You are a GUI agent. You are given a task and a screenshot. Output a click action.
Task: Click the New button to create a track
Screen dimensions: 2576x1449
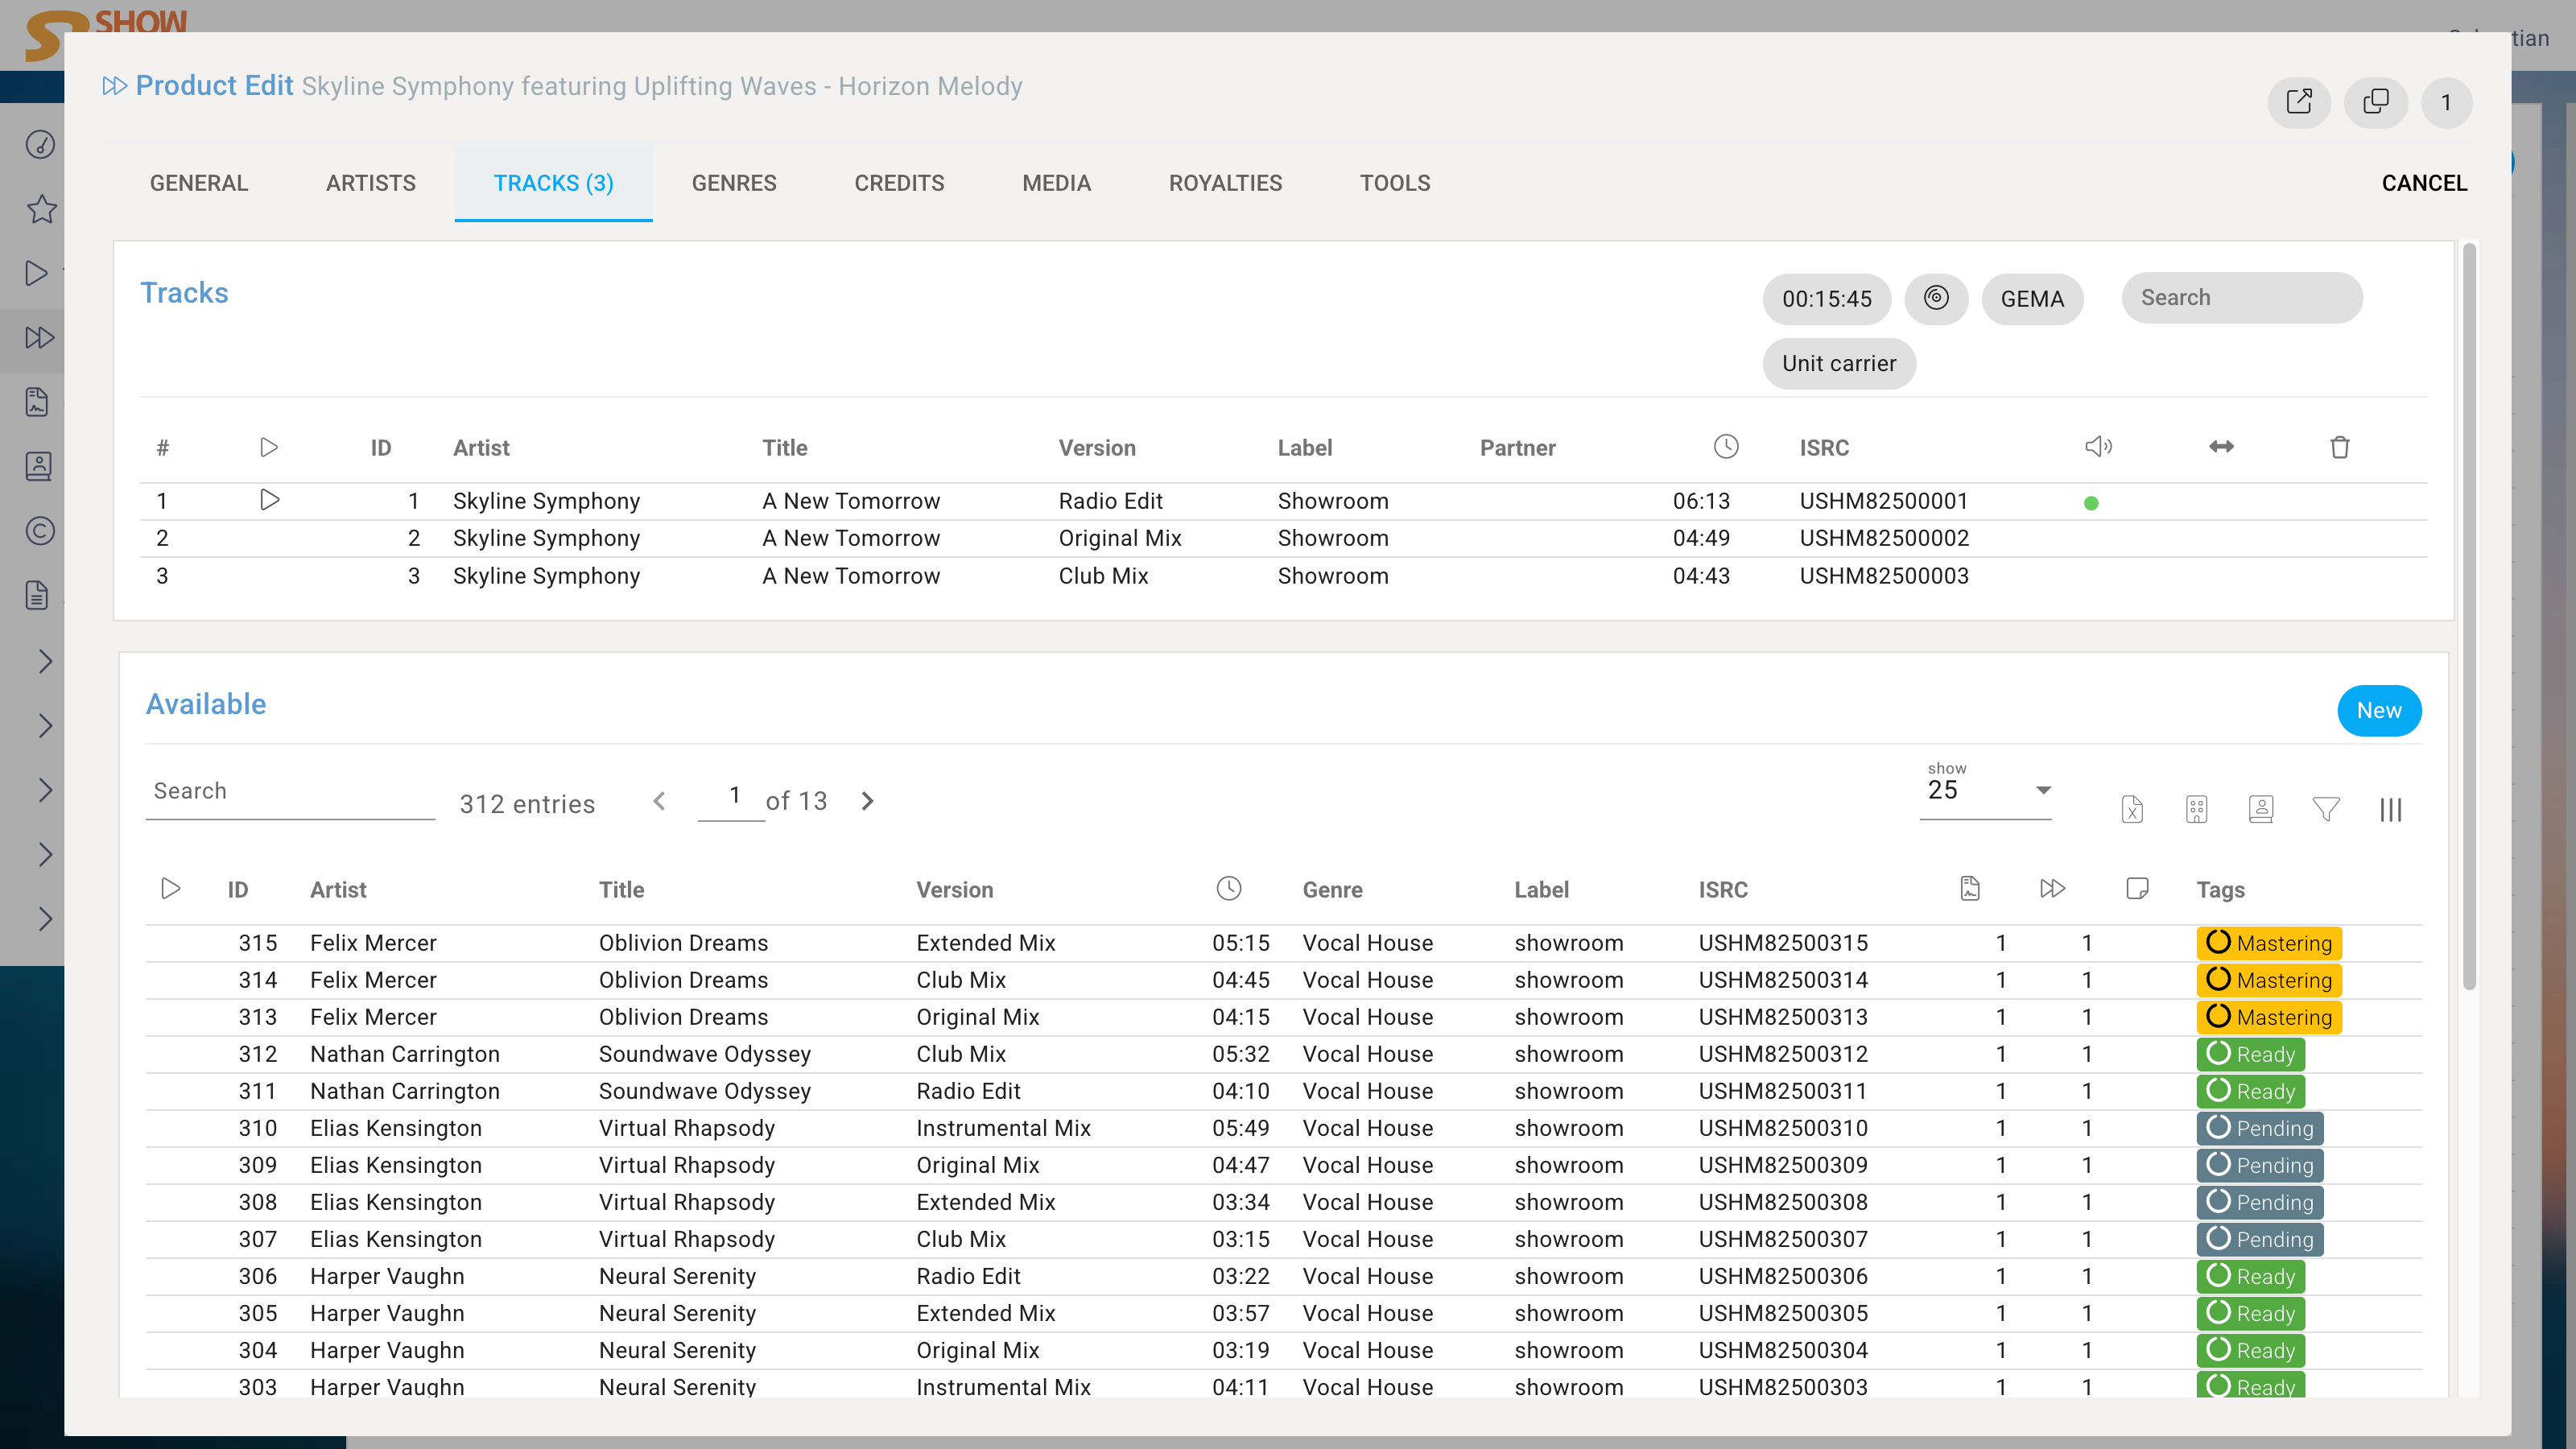2379,710
